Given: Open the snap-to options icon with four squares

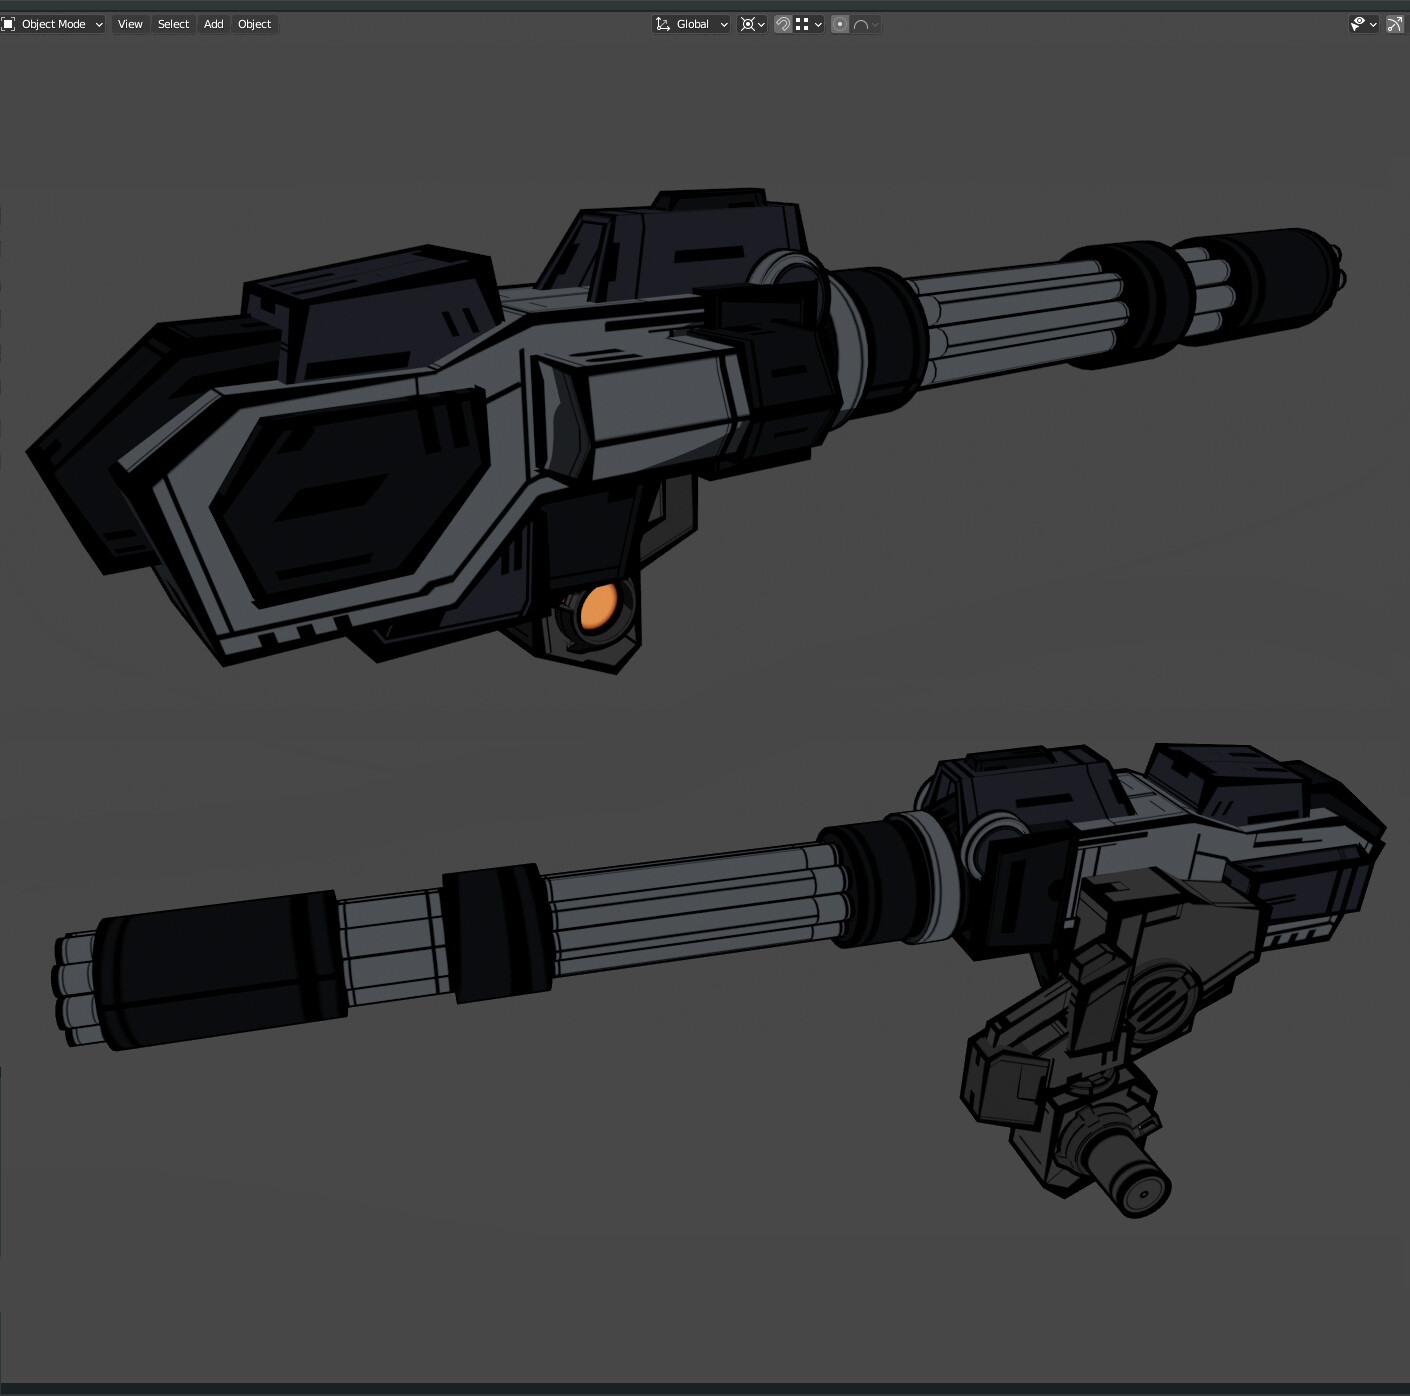Looking at the screenshot, I should coord(800,24).
